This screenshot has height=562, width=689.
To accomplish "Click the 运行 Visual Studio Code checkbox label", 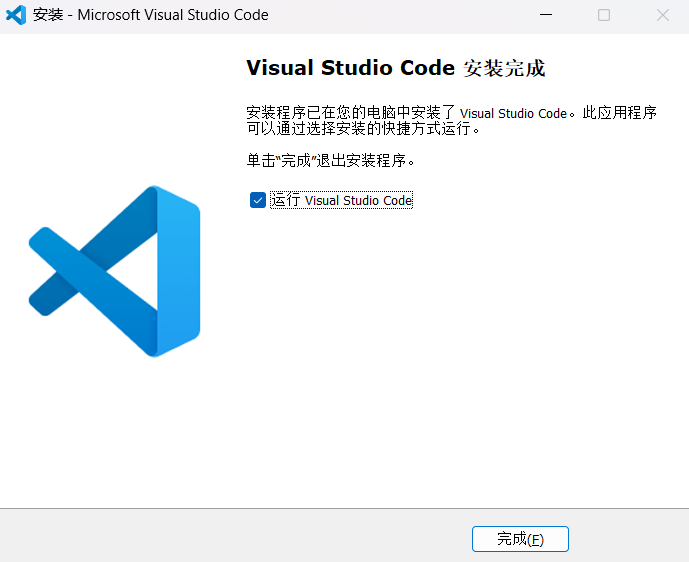I will (x=342, y=200).
